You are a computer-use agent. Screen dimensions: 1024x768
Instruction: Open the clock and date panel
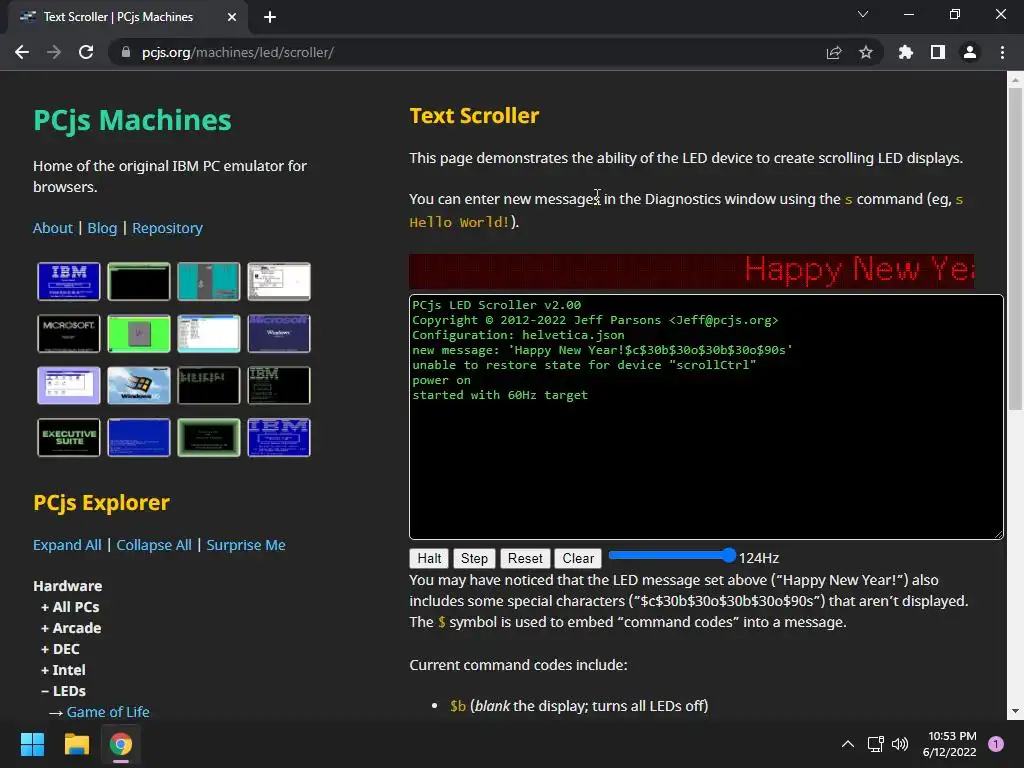(x=950, y=744)
